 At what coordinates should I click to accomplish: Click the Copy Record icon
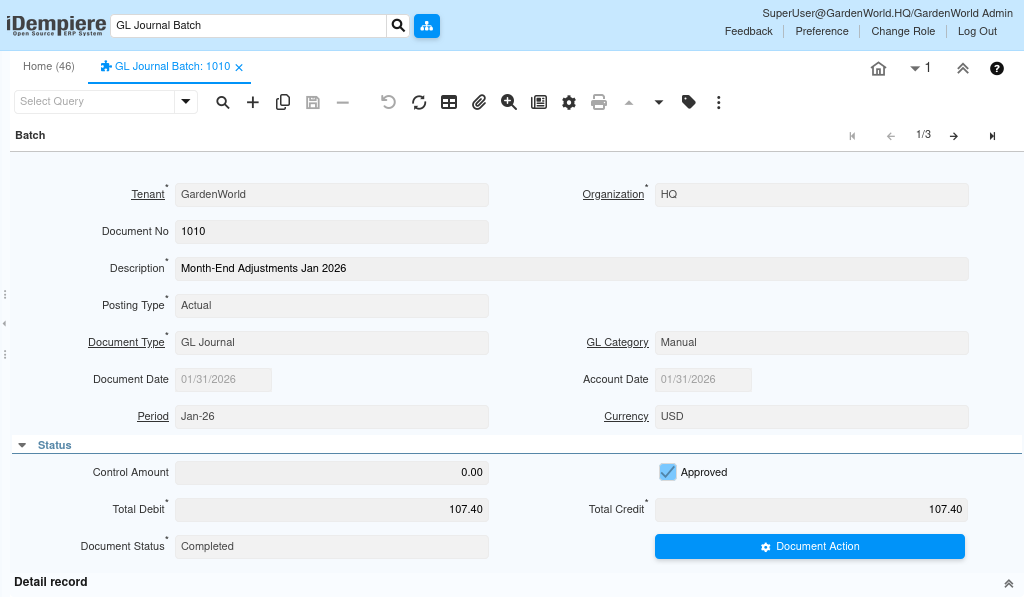click(x=283, y=102)
